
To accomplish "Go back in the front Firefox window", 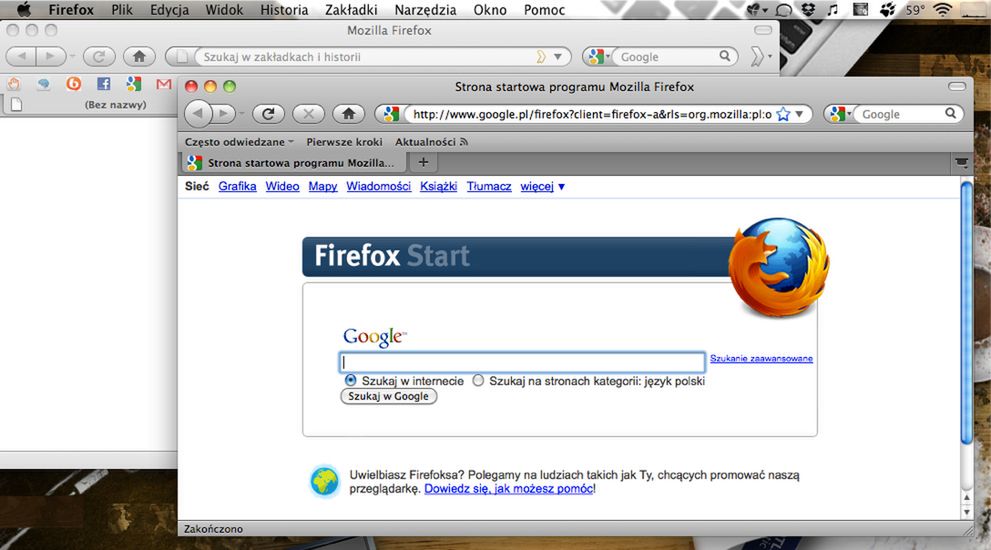I will (x=198, y=114).
